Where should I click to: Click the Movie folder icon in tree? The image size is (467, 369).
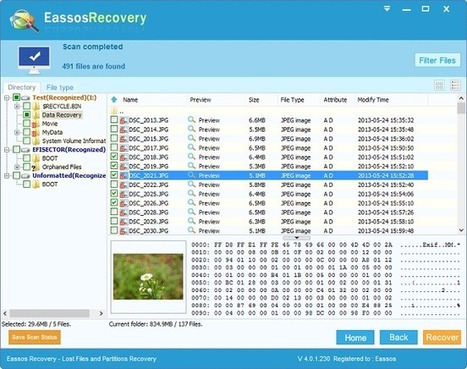36,124
